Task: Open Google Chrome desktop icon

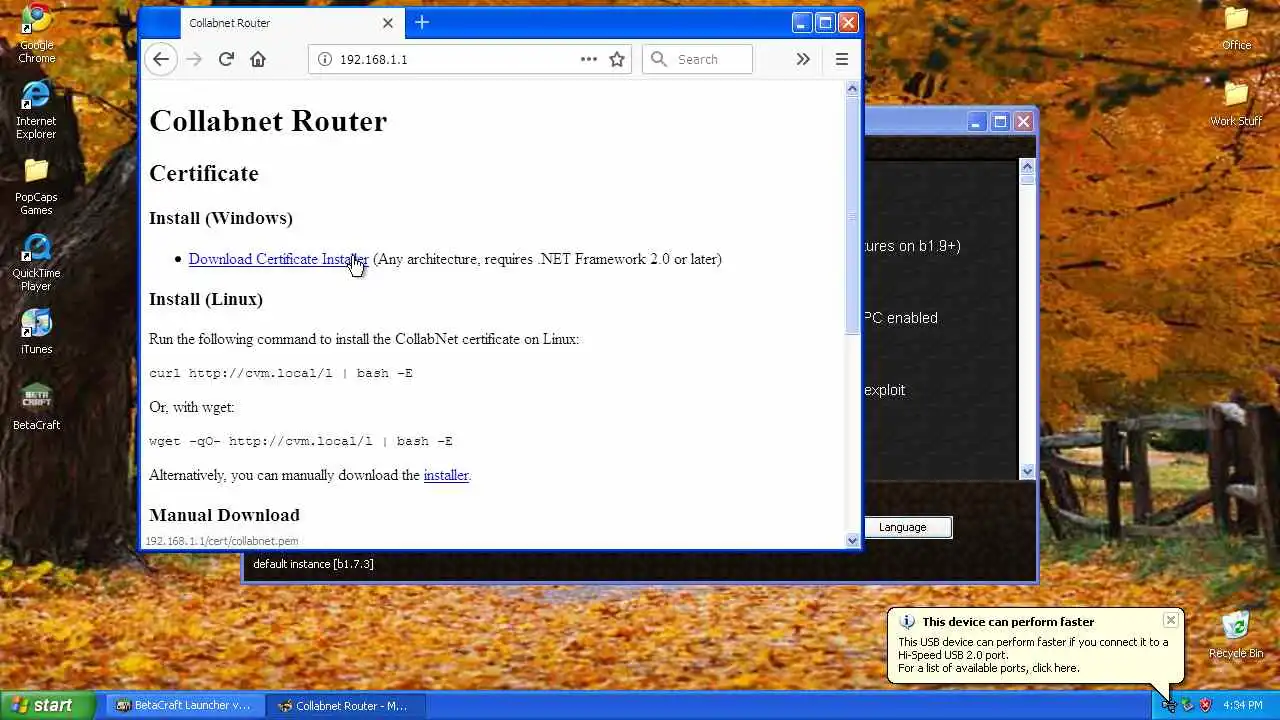Action: click(x=37, y=34)
